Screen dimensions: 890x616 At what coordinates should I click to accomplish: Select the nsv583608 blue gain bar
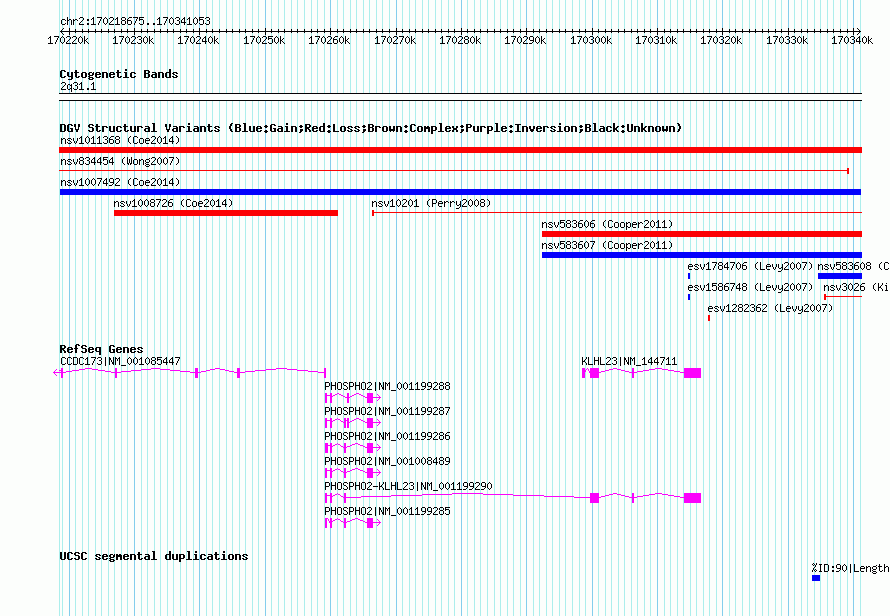(840, 276)
